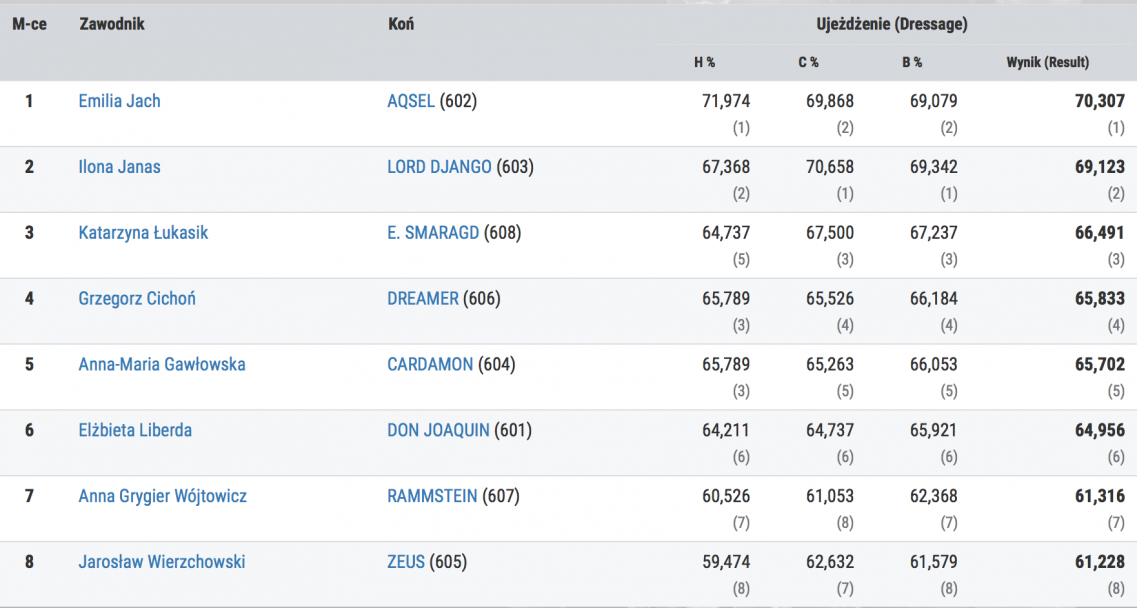The width and height of the screenshot is (1137, 608).
Task: Open CARDAMON horse details
Action: tap(430, 364)
